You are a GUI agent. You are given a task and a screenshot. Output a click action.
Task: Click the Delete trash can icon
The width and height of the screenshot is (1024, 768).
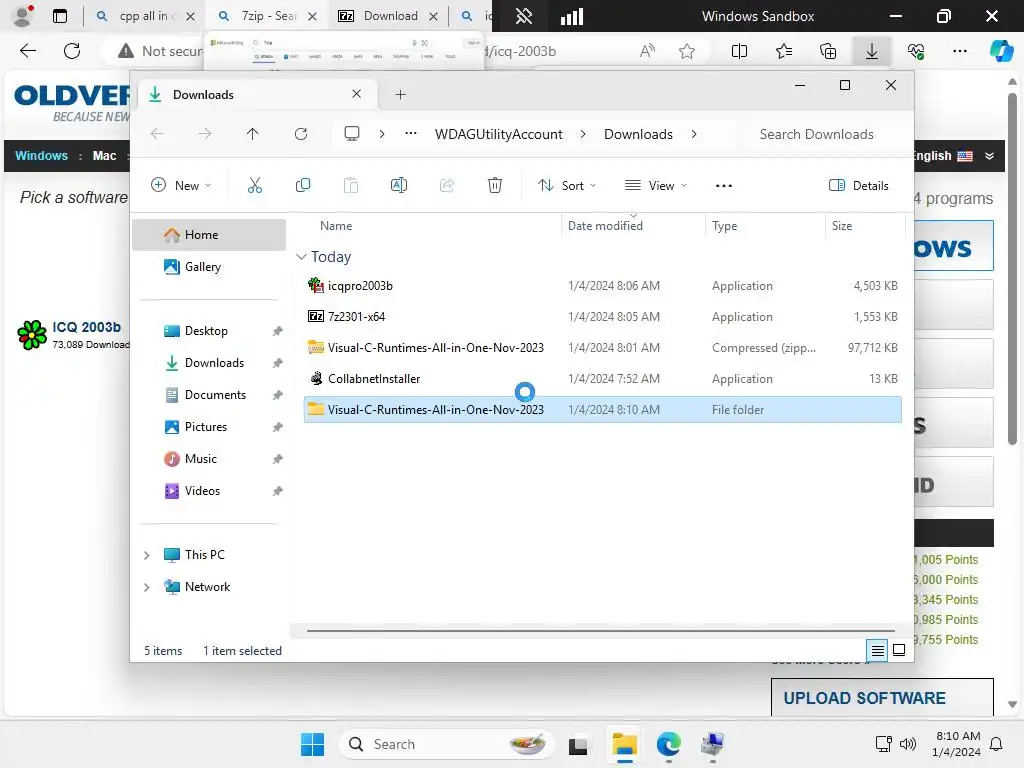[495, 185]
